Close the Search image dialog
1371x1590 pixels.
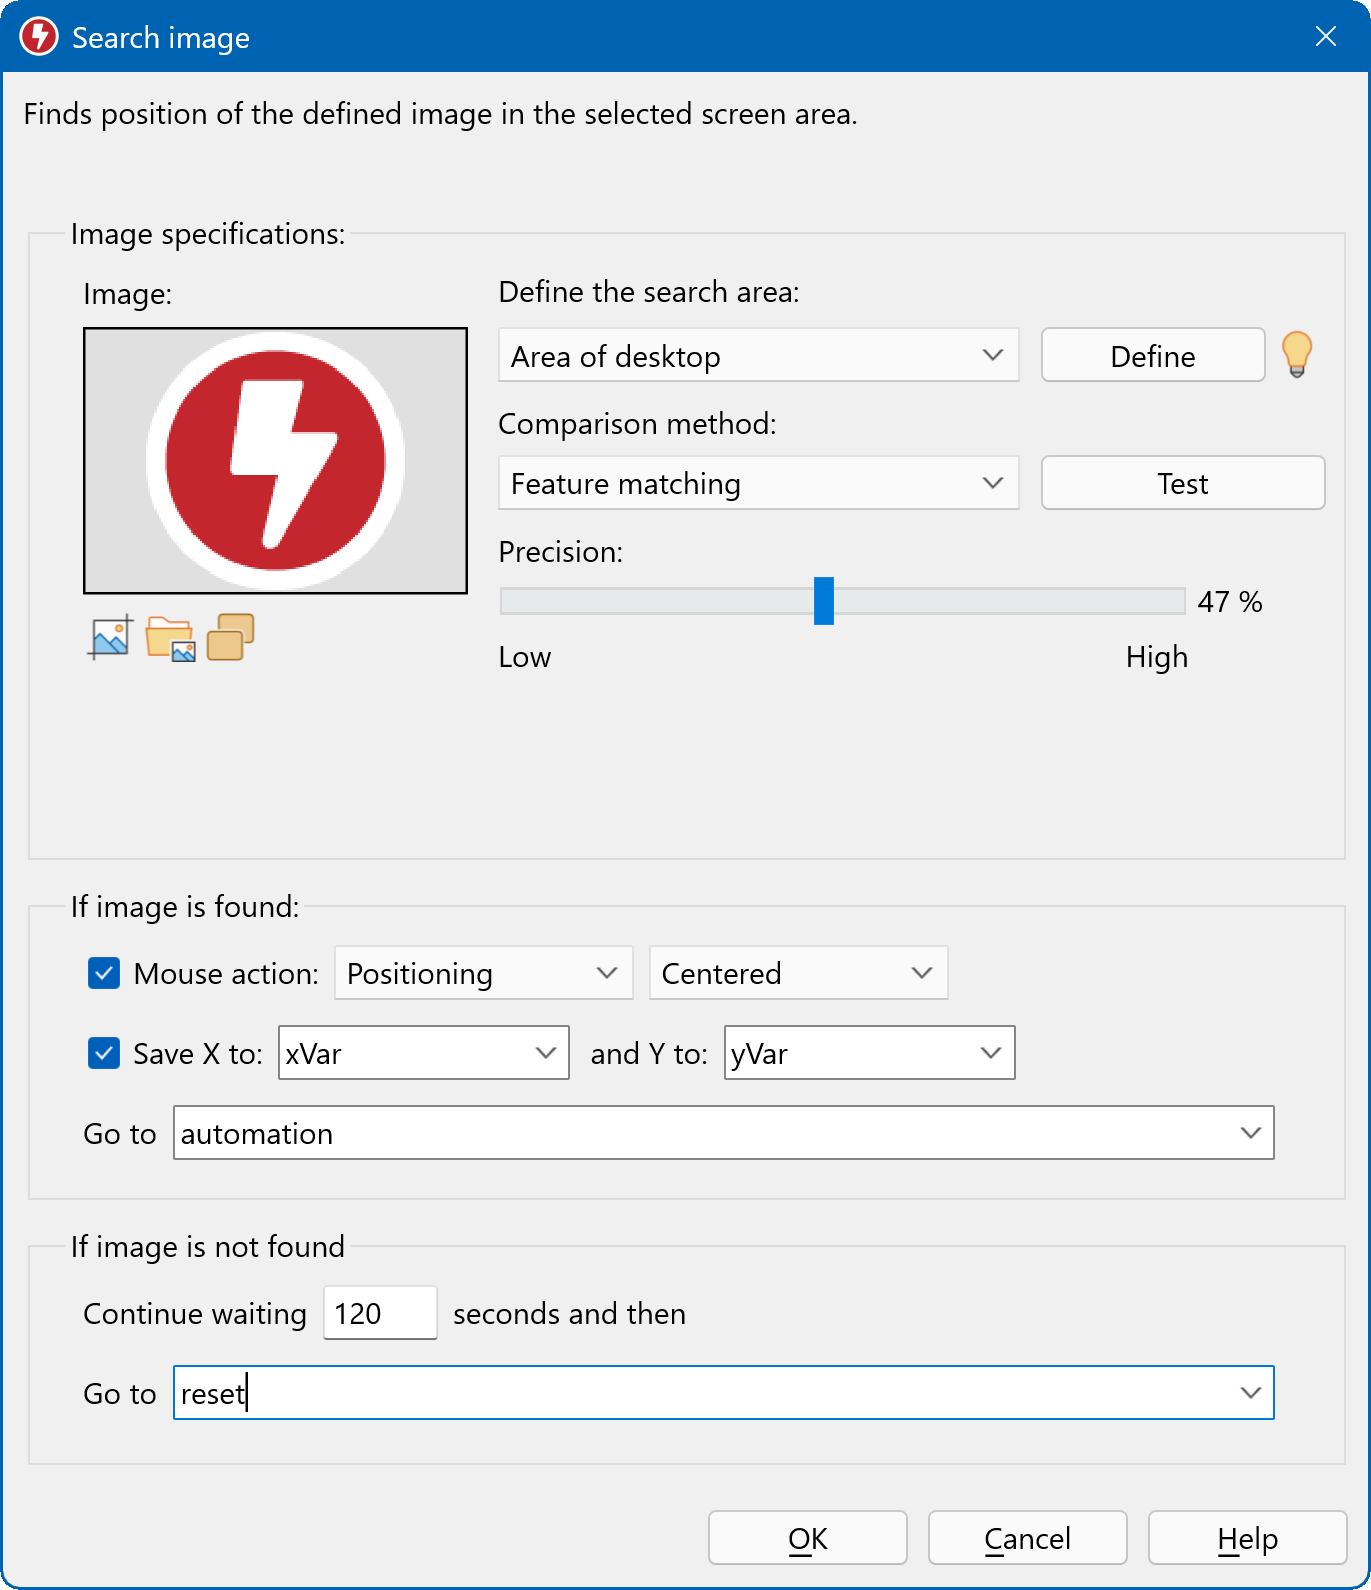coord(1325,37)
